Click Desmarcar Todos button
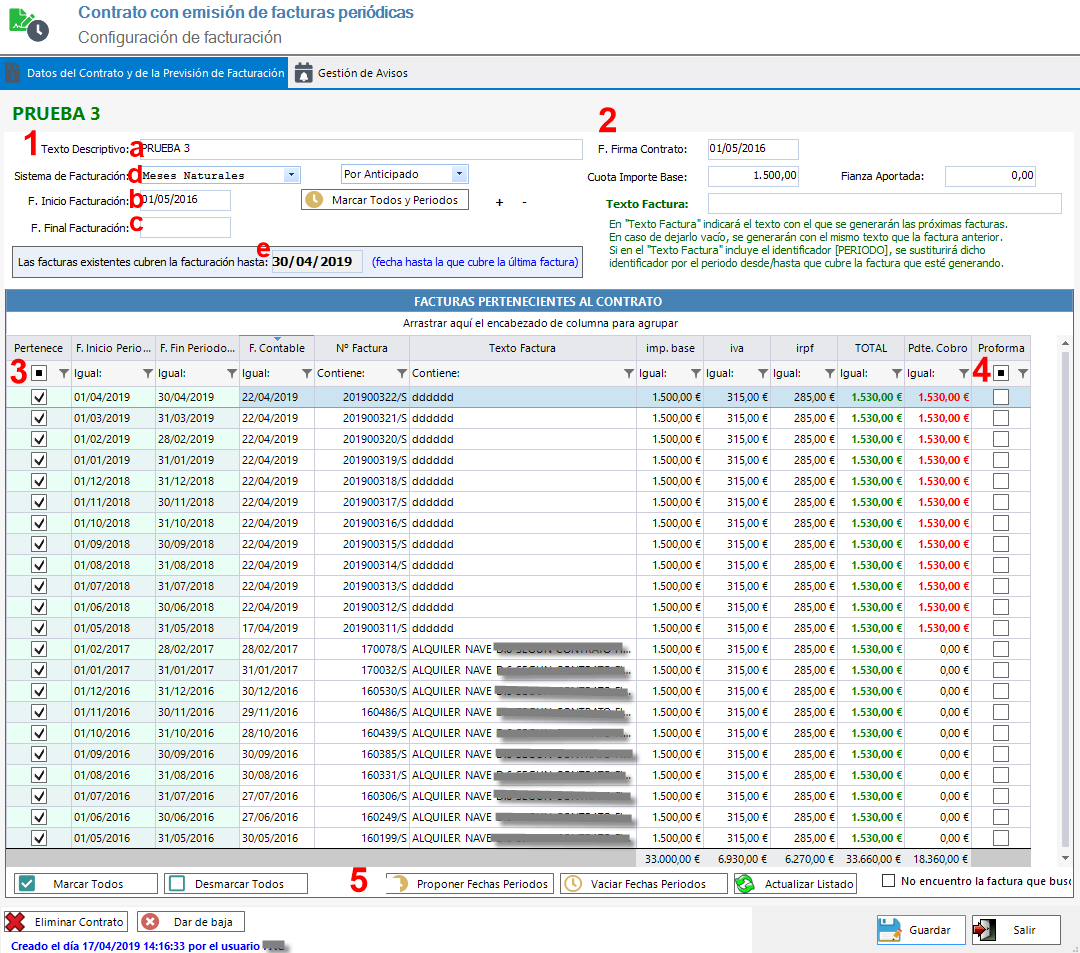The height and width of the screenshot is (953, 1080). point(236,883)
